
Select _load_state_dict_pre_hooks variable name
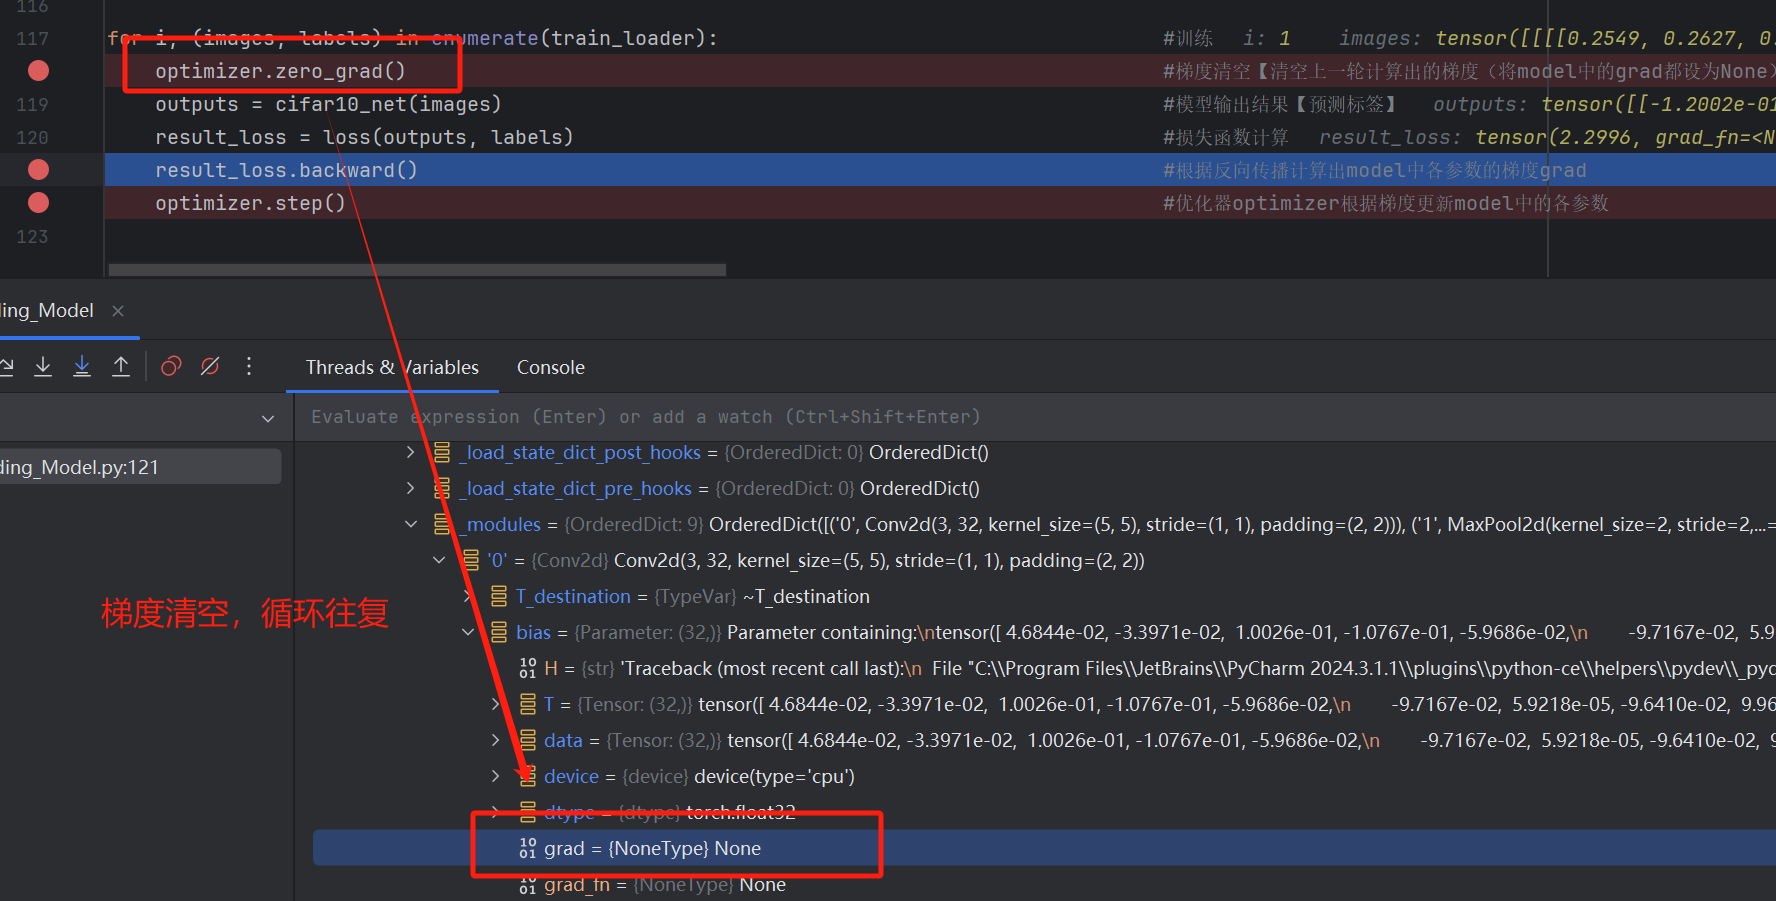click(x=576, y=489)
